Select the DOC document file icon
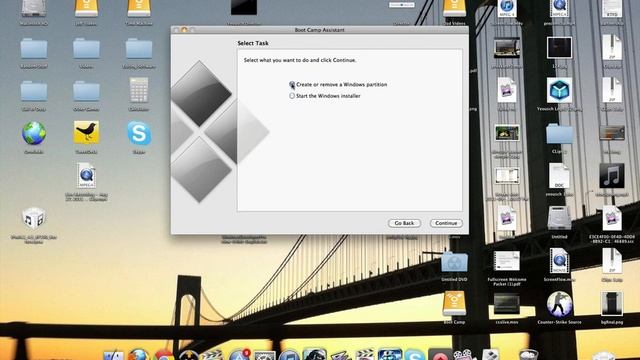640x360 pixels. tap(559, 176)
